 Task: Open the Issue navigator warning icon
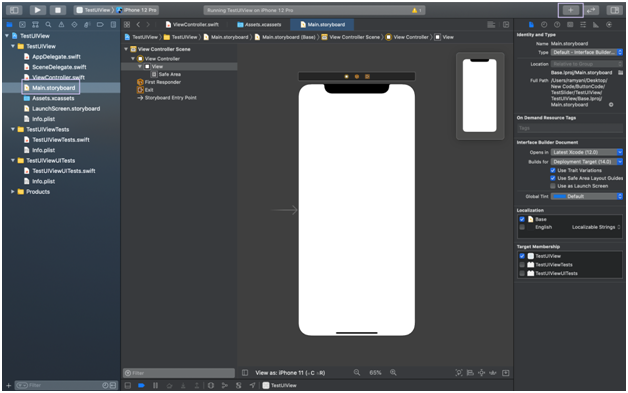pos(61,25)
